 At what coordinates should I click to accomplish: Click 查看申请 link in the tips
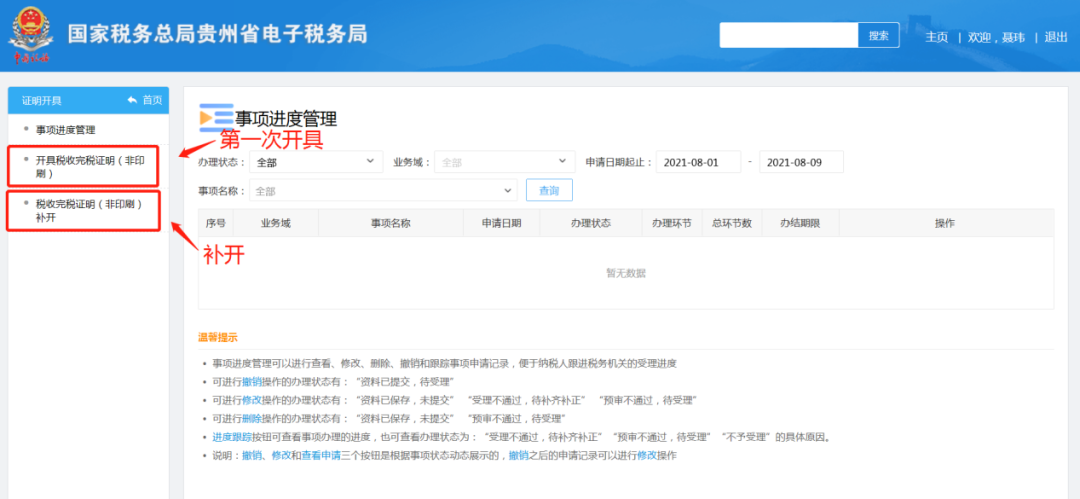point(321,456)
